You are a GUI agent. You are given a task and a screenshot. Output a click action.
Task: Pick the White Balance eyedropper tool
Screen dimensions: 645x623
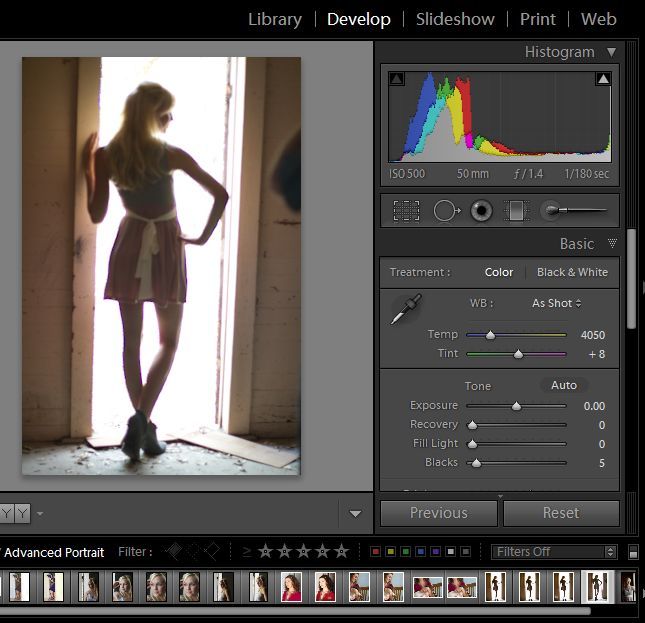(x=406, y=309)
